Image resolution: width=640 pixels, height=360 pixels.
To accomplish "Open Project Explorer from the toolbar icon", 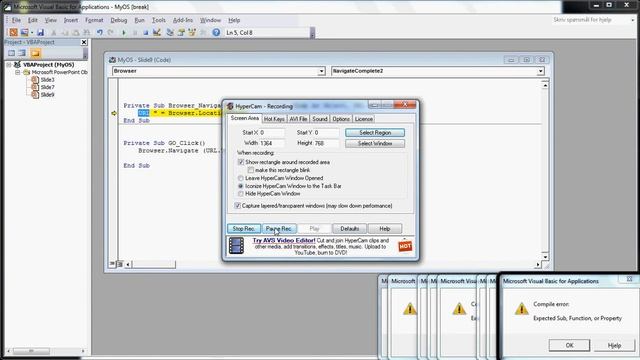I will click(x=170, y=32).
